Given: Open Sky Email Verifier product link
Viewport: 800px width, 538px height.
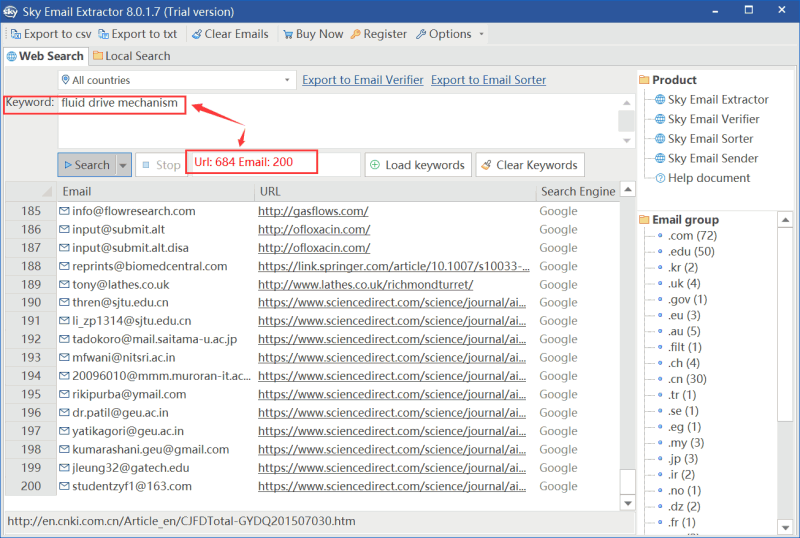Looking at the screenshot, I should tap(713, 119).
